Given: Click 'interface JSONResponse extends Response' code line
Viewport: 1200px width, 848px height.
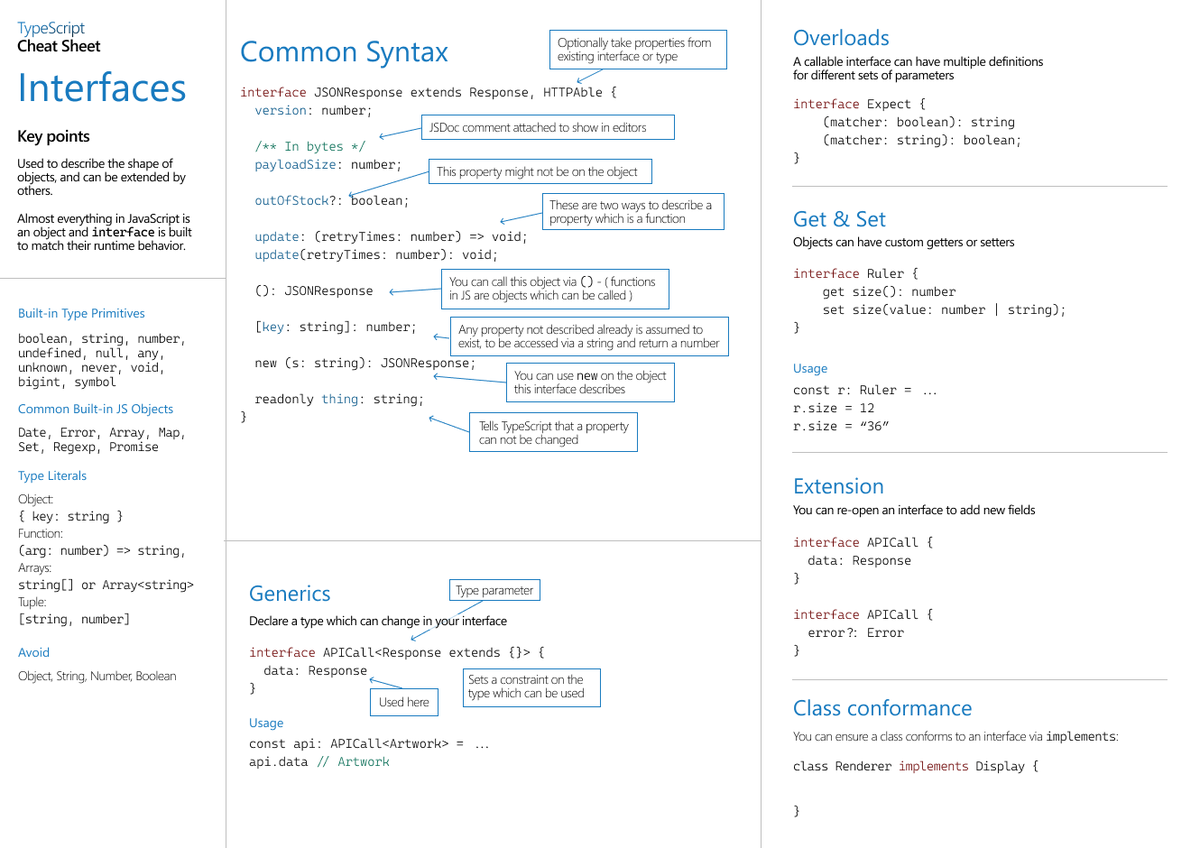Looking at the screenshot, I should click(x=429, y=92).
